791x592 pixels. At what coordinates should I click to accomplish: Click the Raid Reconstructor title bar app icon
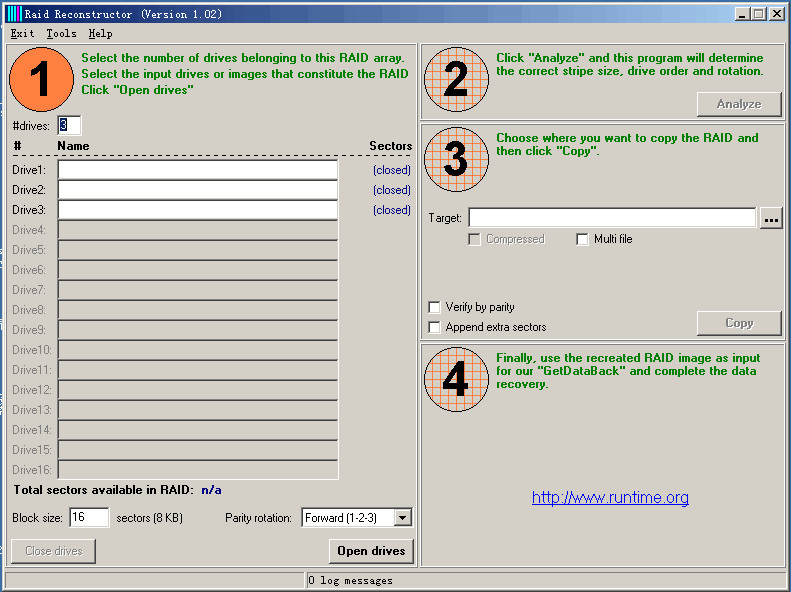click(x=14, y=14)
